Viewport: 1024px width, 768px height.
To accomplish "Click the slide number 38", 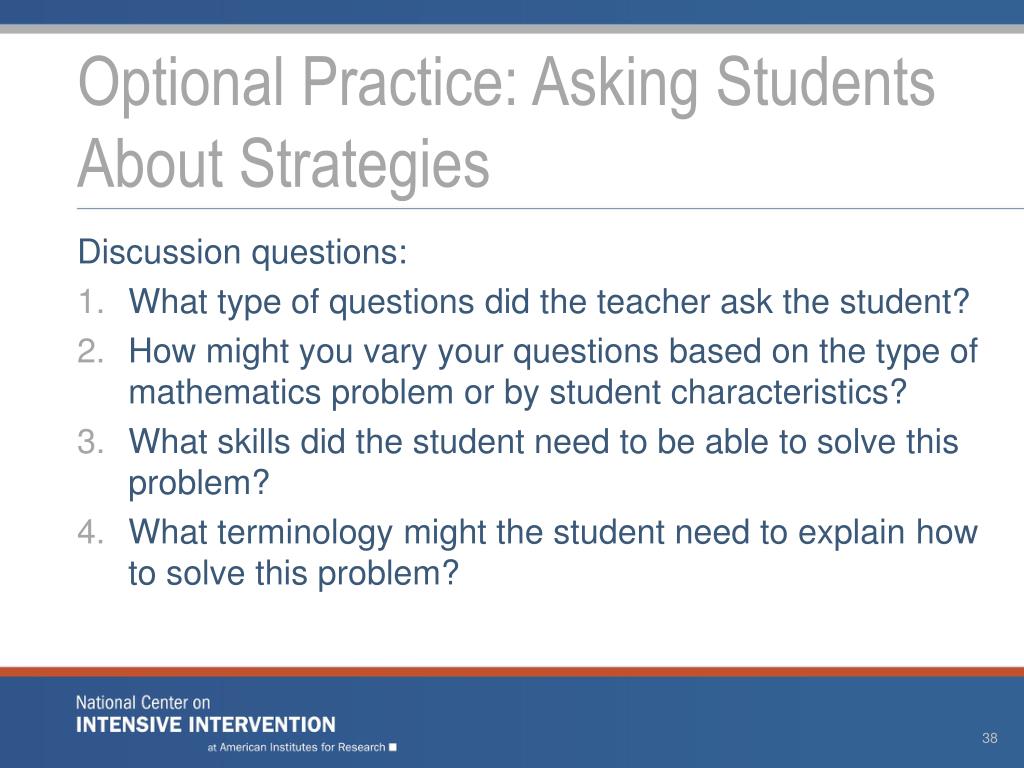I will pos(989,738).
